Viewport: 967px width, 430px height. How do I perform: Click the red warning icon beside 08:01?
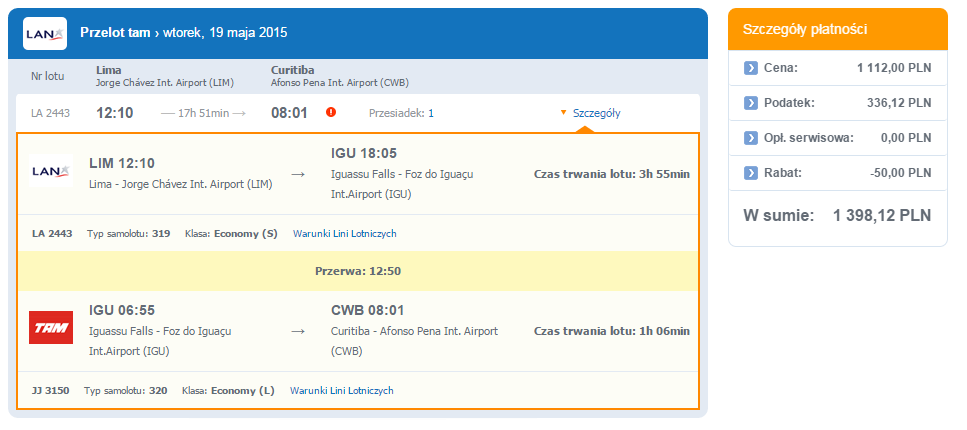pos(331,112)
